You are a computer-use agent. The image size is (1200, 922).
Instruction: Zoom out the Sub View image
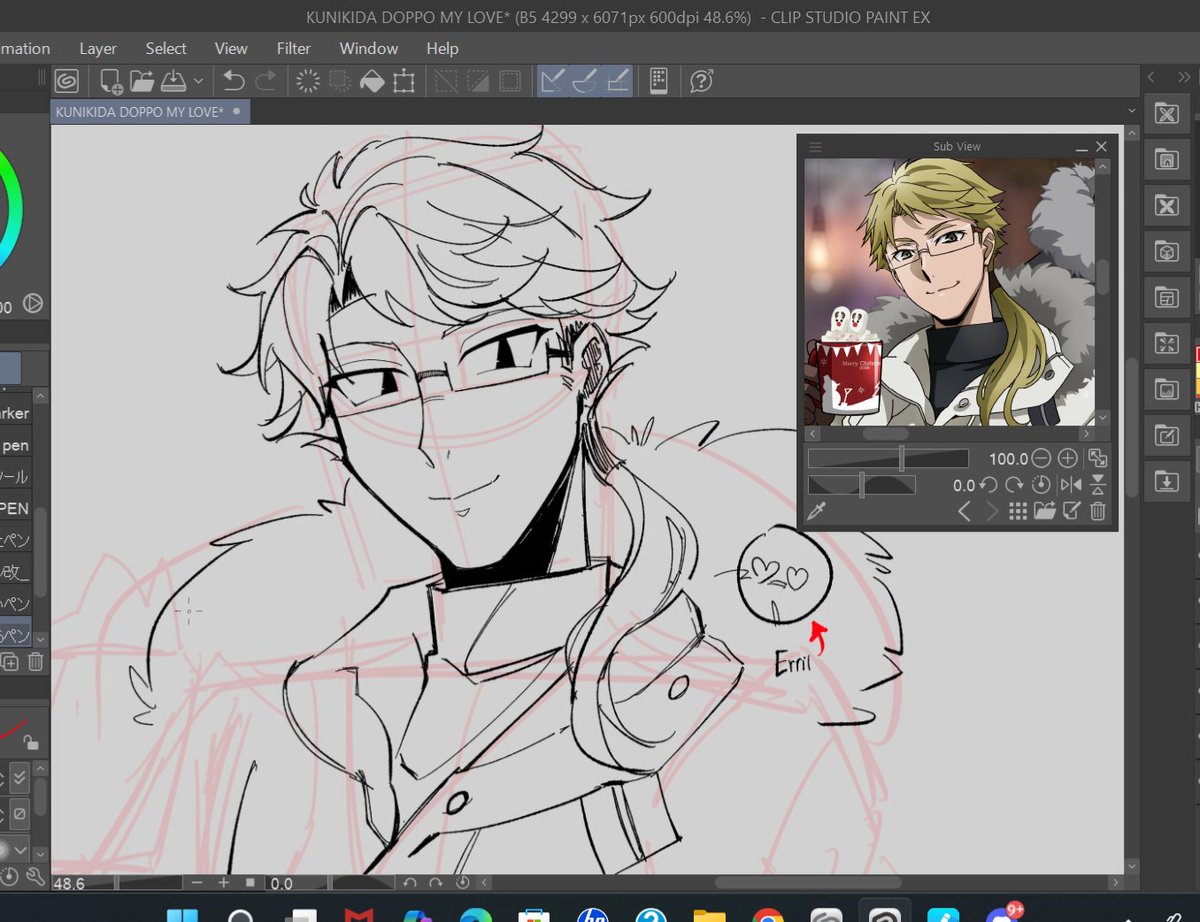pos(1041,458)
